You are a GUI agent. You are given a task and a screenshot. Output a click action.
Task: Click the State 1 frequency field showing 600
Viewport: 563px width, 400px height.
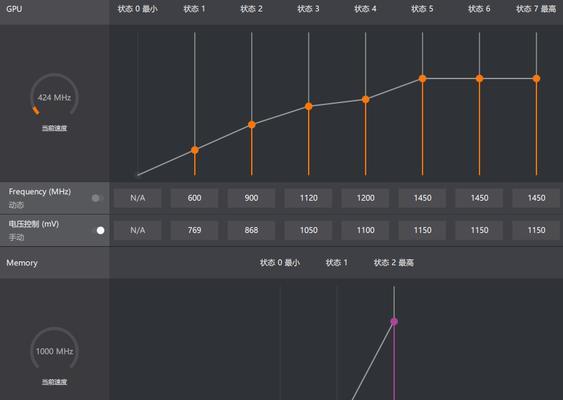click(x=194, y=198)
